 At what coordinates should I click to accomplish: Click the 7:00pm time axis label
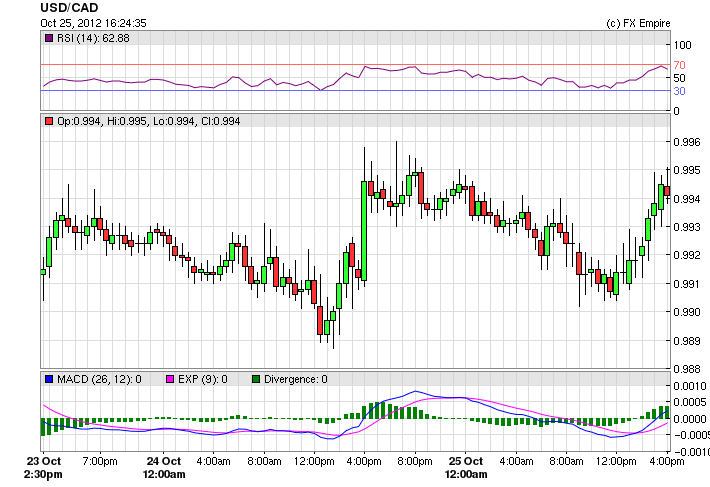tap(100, 461)
